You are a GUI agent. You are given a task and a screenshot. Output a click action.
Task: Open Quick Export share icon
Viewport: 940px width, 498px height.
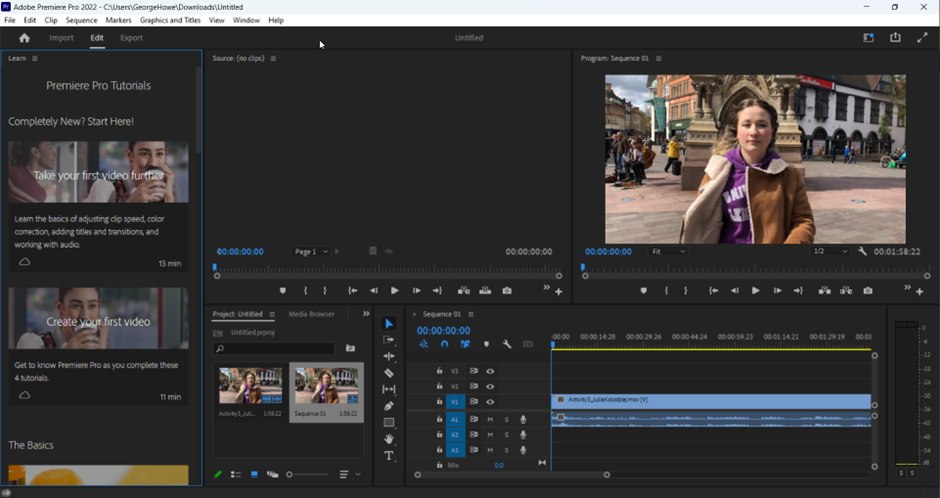[895, 37]
